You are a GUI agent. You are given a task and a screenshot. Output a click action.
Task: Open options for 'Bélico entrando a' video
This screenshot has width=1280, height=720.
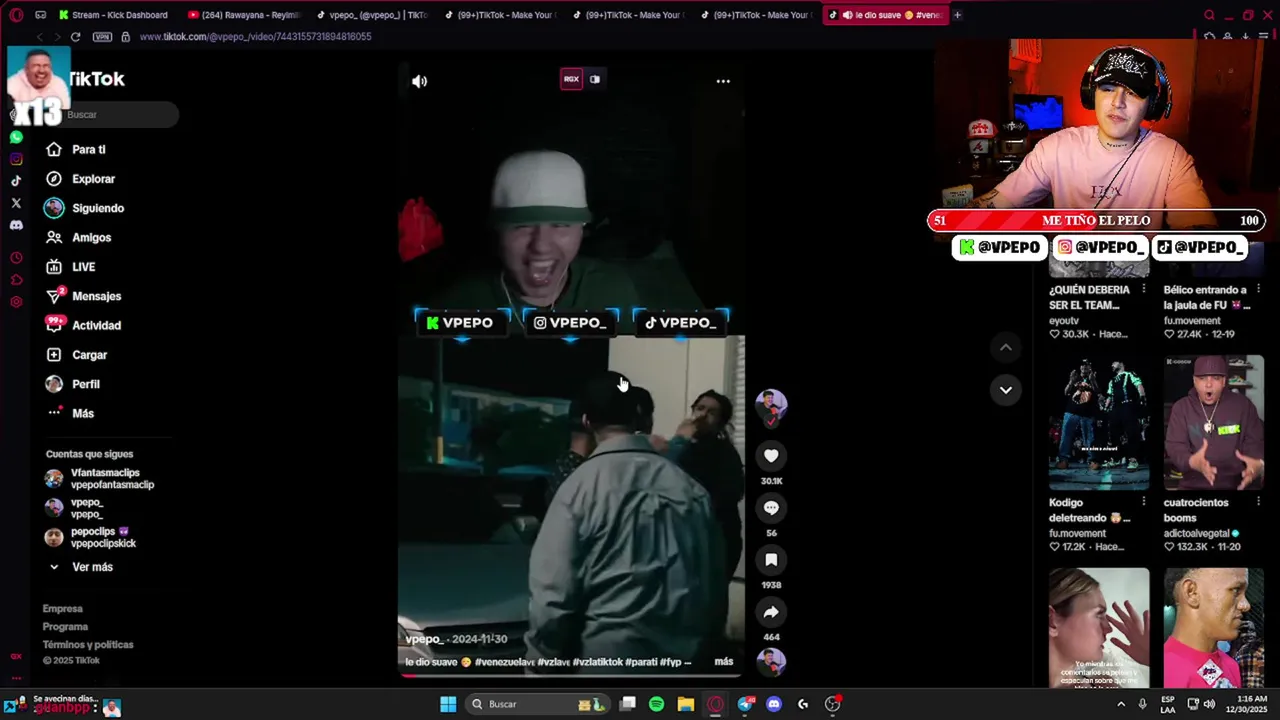pos(1258,290)
